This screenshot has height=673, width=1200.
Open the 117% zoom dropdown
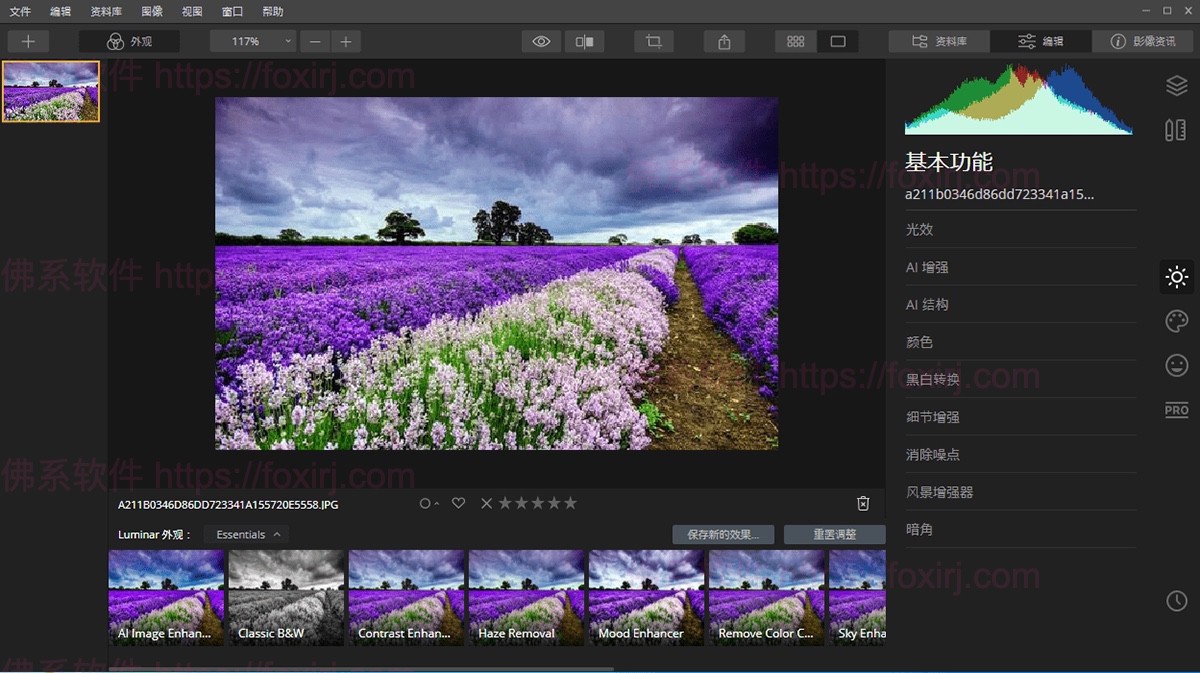tap(252, 42)
